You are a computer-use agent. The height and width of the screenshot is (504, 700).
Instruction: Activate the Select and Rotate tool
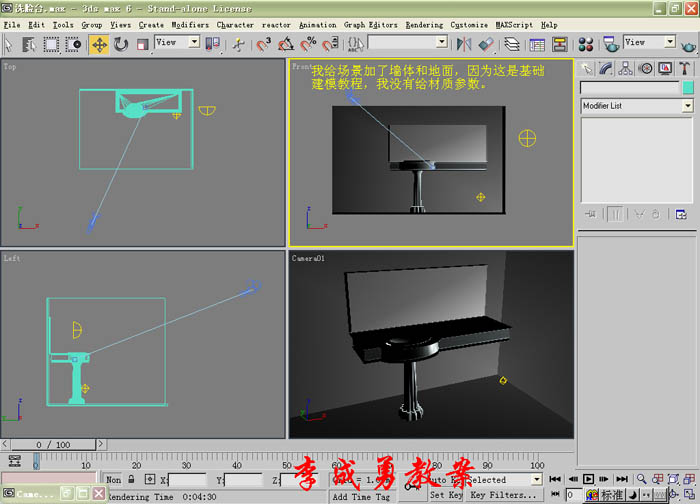[121, 44]
